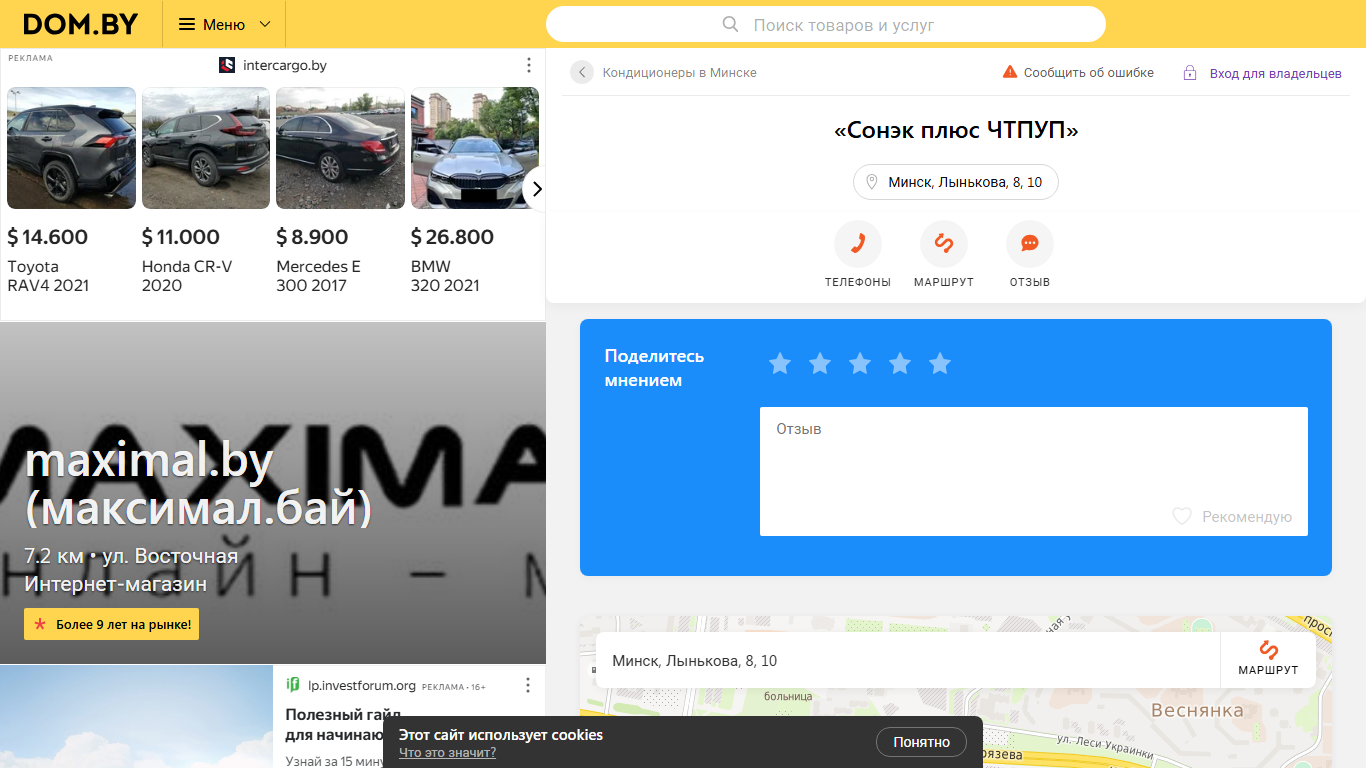Rate two stars in review form
Image resolution: width=1366 pixels, height=768 pixels.
point(820,364)
